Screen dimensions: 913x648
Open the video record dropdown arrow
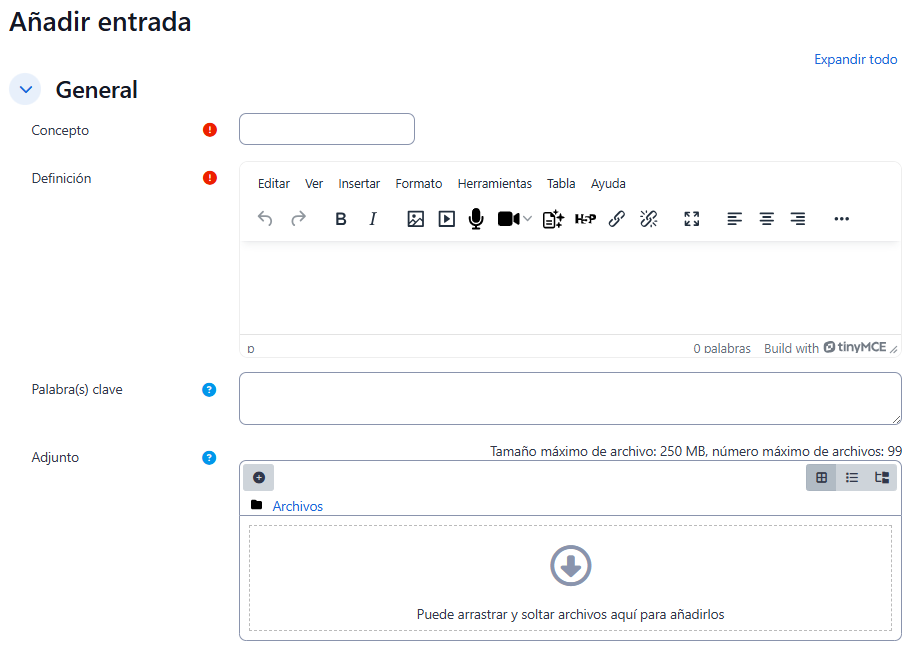528,219
